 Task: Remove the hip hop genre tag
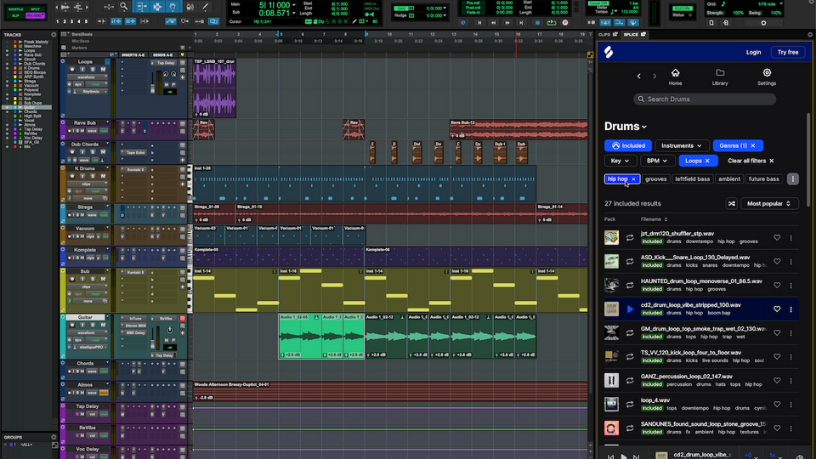[633, 179]
